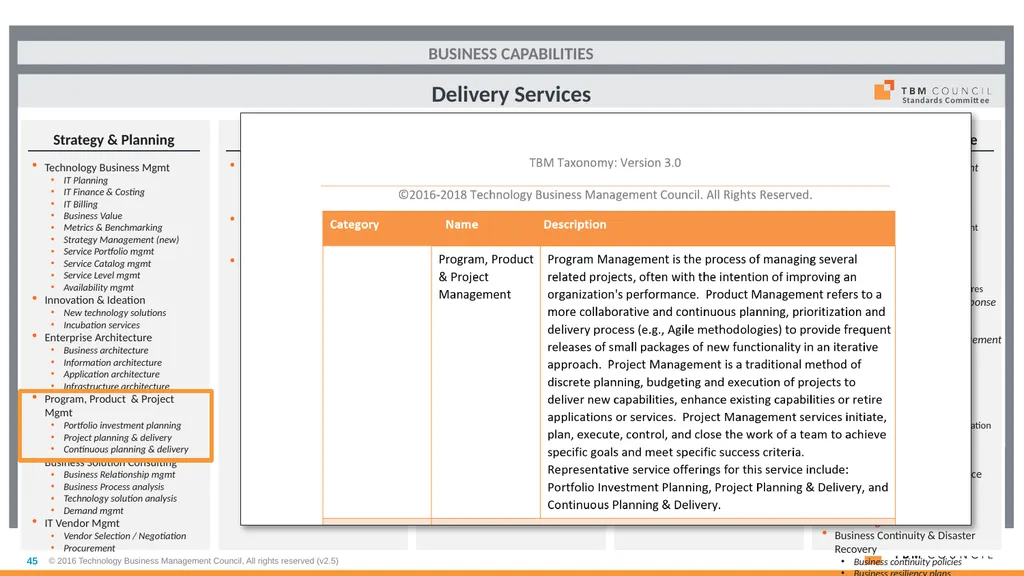Select the 'IT Billing' entry

coord(80,204)
